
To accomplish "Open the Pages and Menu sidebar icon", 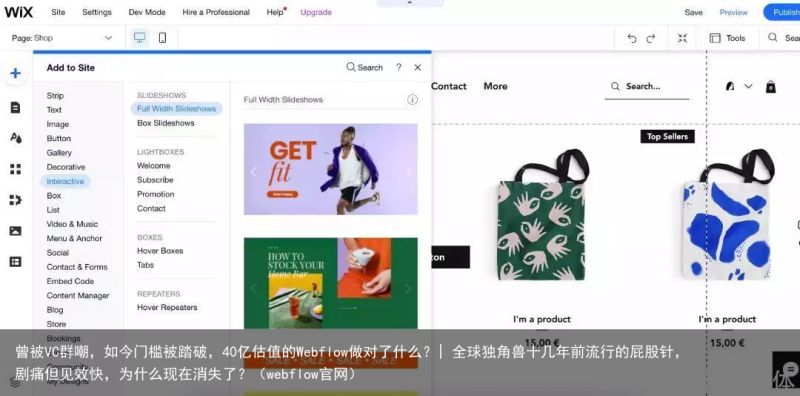I will [x=15, y=108].
